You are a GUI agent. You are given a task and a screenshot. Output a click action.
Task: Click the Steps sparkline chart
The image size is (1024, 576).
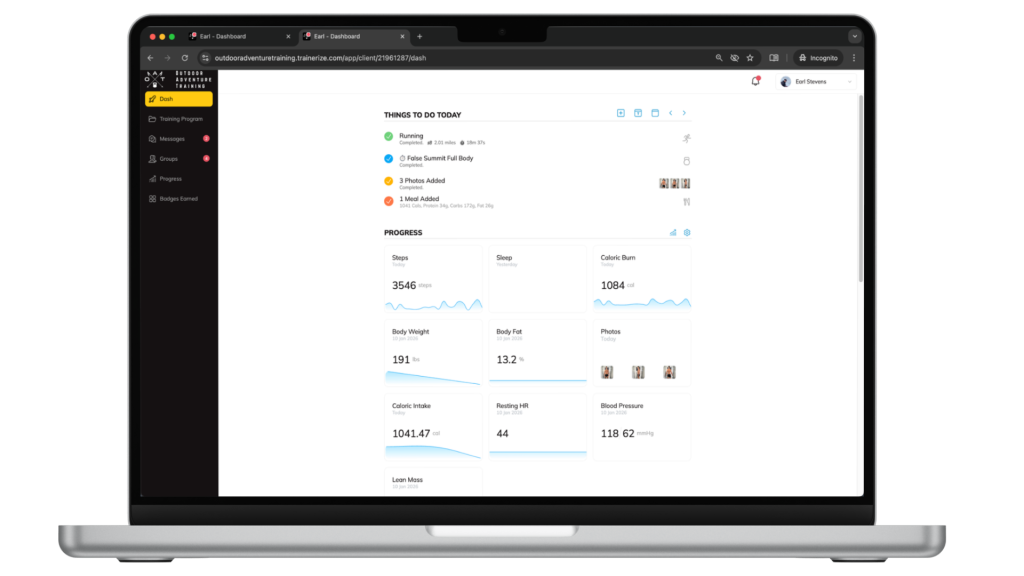click(433, 304)
